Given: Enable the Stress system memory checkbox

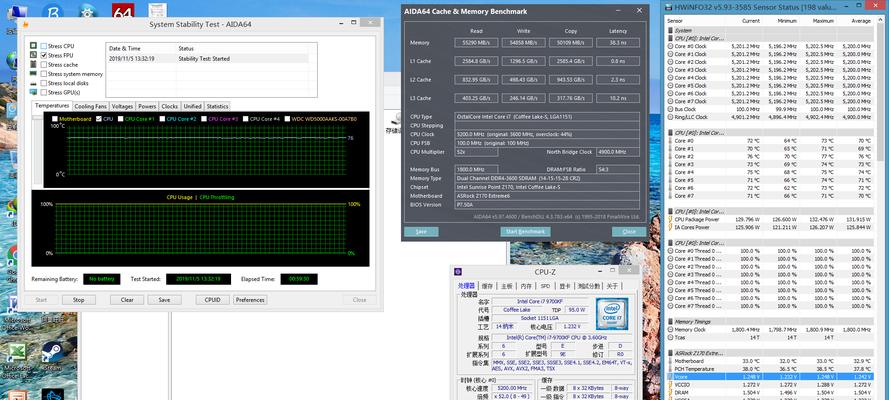Looking at the screenshot, I should pyautogui.click(x=44, y=74).
